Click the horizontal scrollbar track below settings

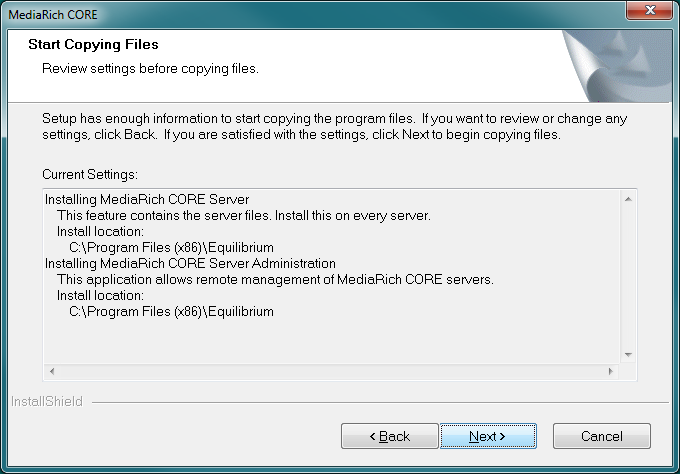[x=331, y=371]
